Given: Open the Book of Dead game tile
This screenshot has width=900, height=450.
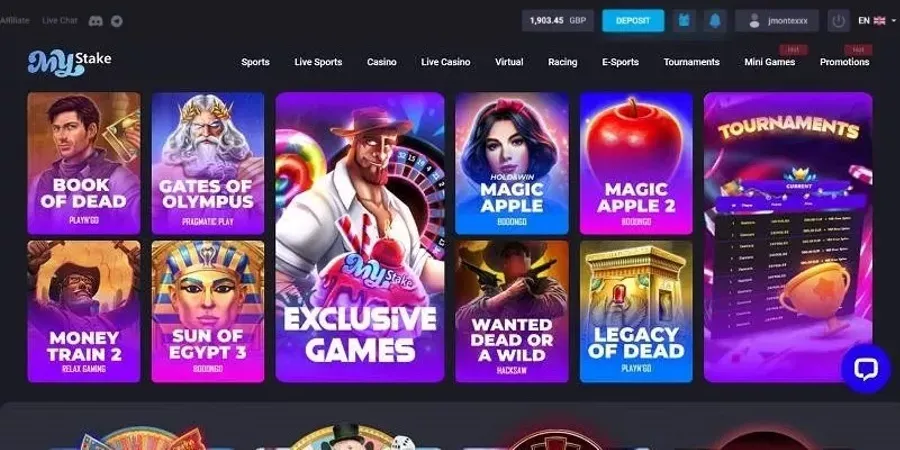Looking at the screenshot, I should tap(84, 163).
